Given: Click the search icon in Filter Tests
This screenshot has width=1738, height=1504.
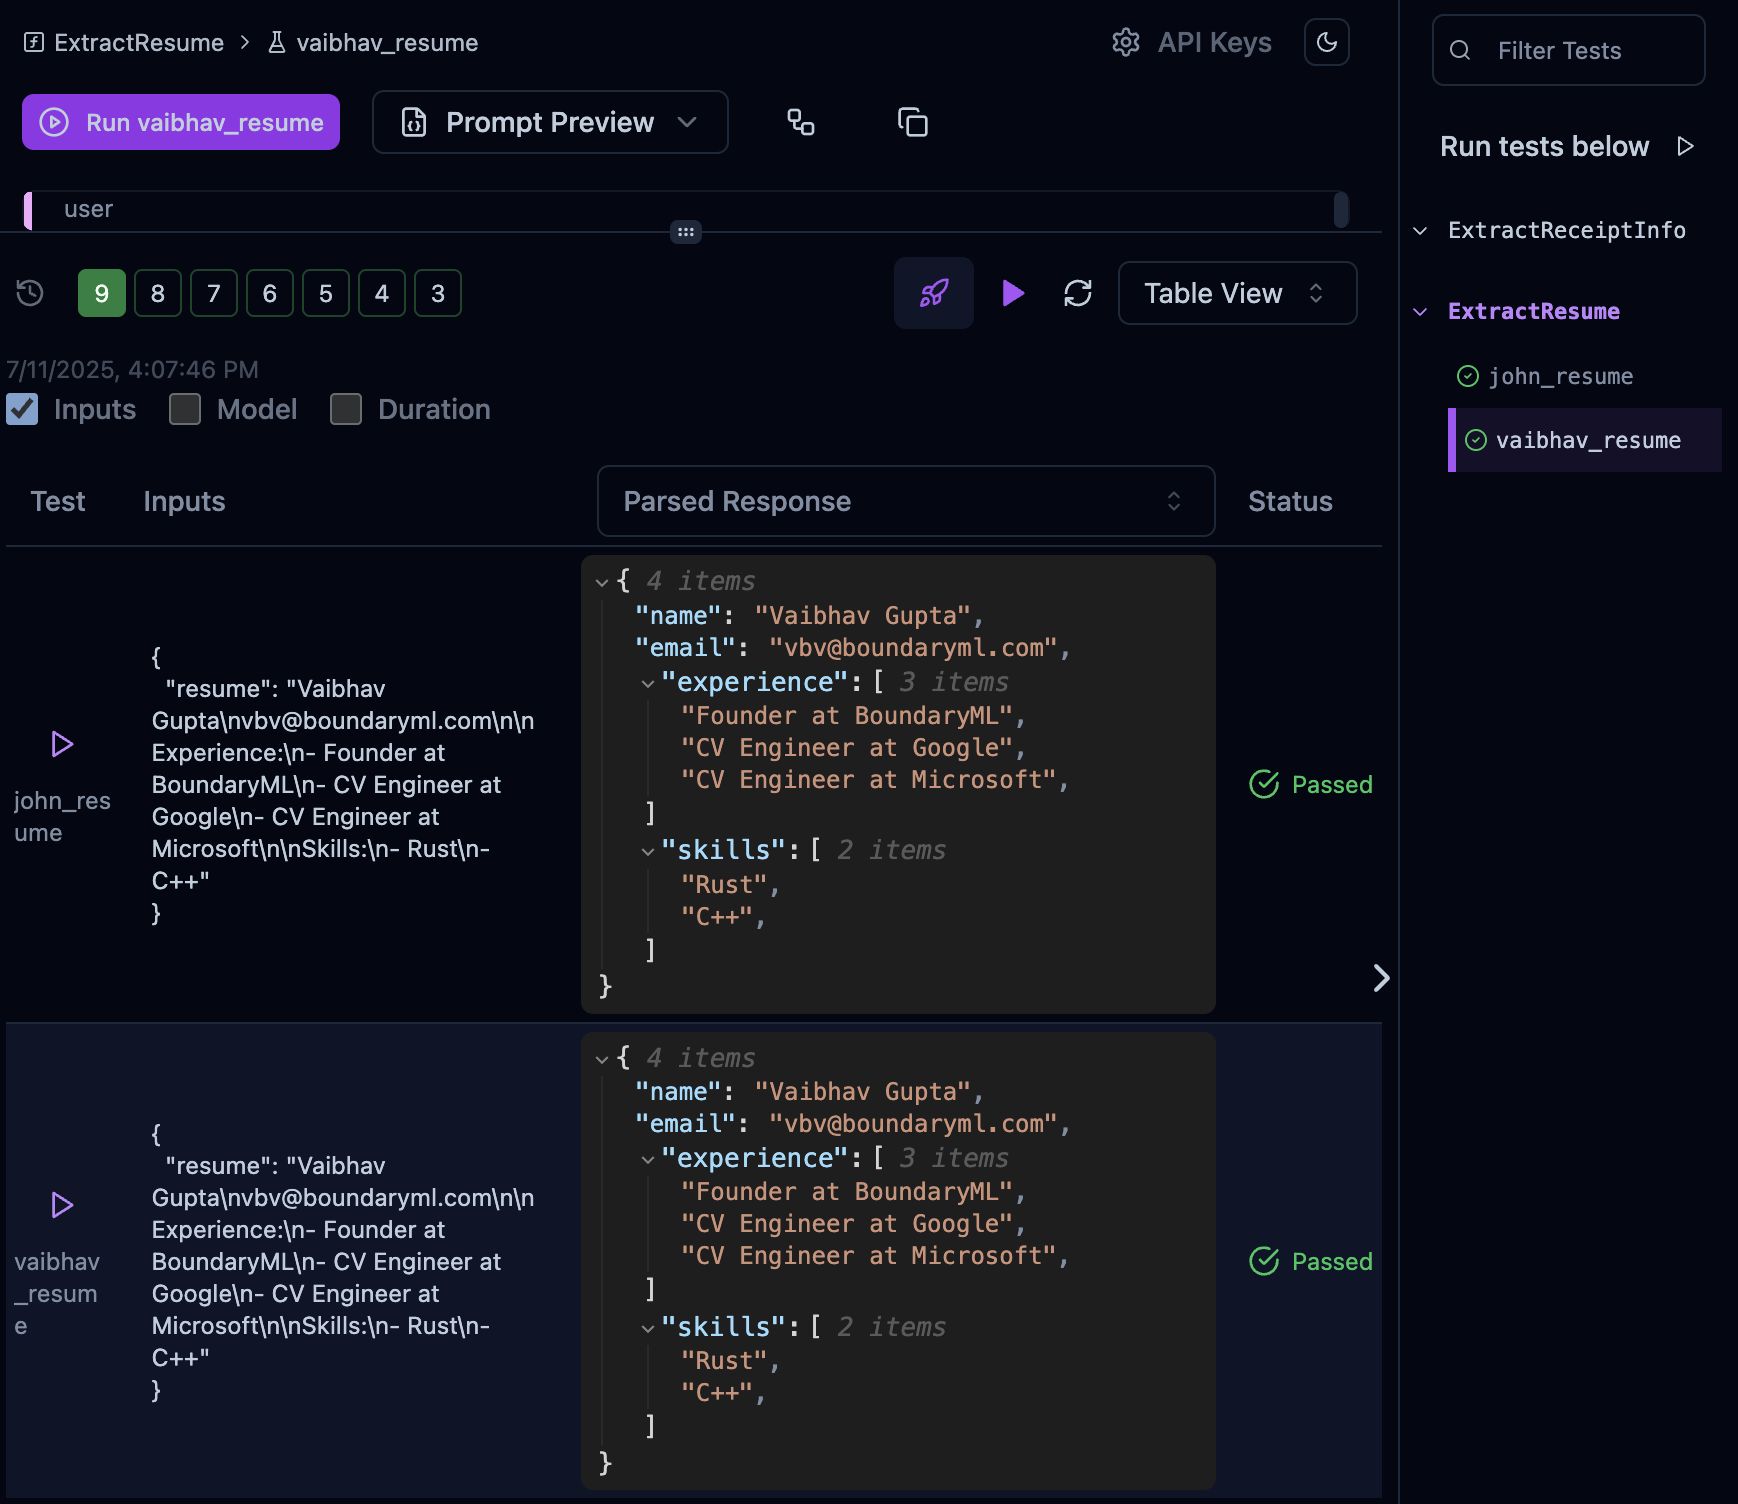Looking at the screenshot, I should pos(1460,50).
